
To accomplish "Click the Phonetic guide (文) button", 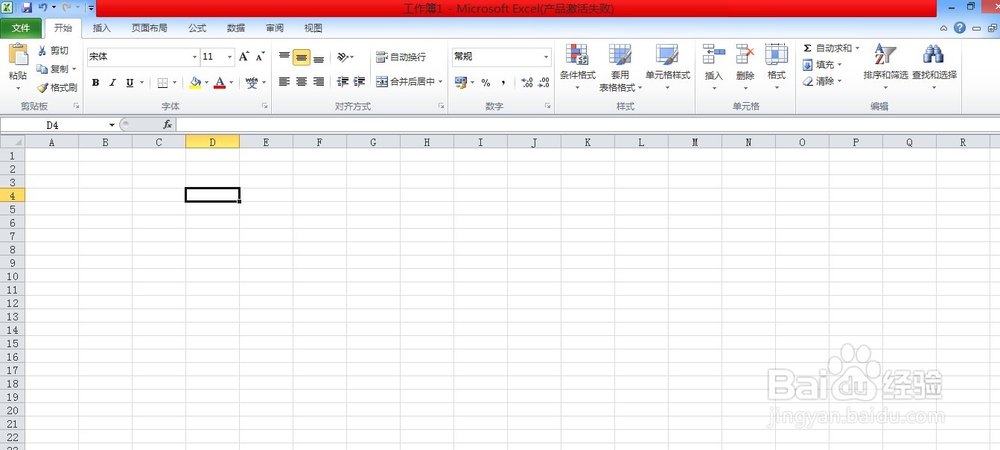I will click(x=252, y=82).
